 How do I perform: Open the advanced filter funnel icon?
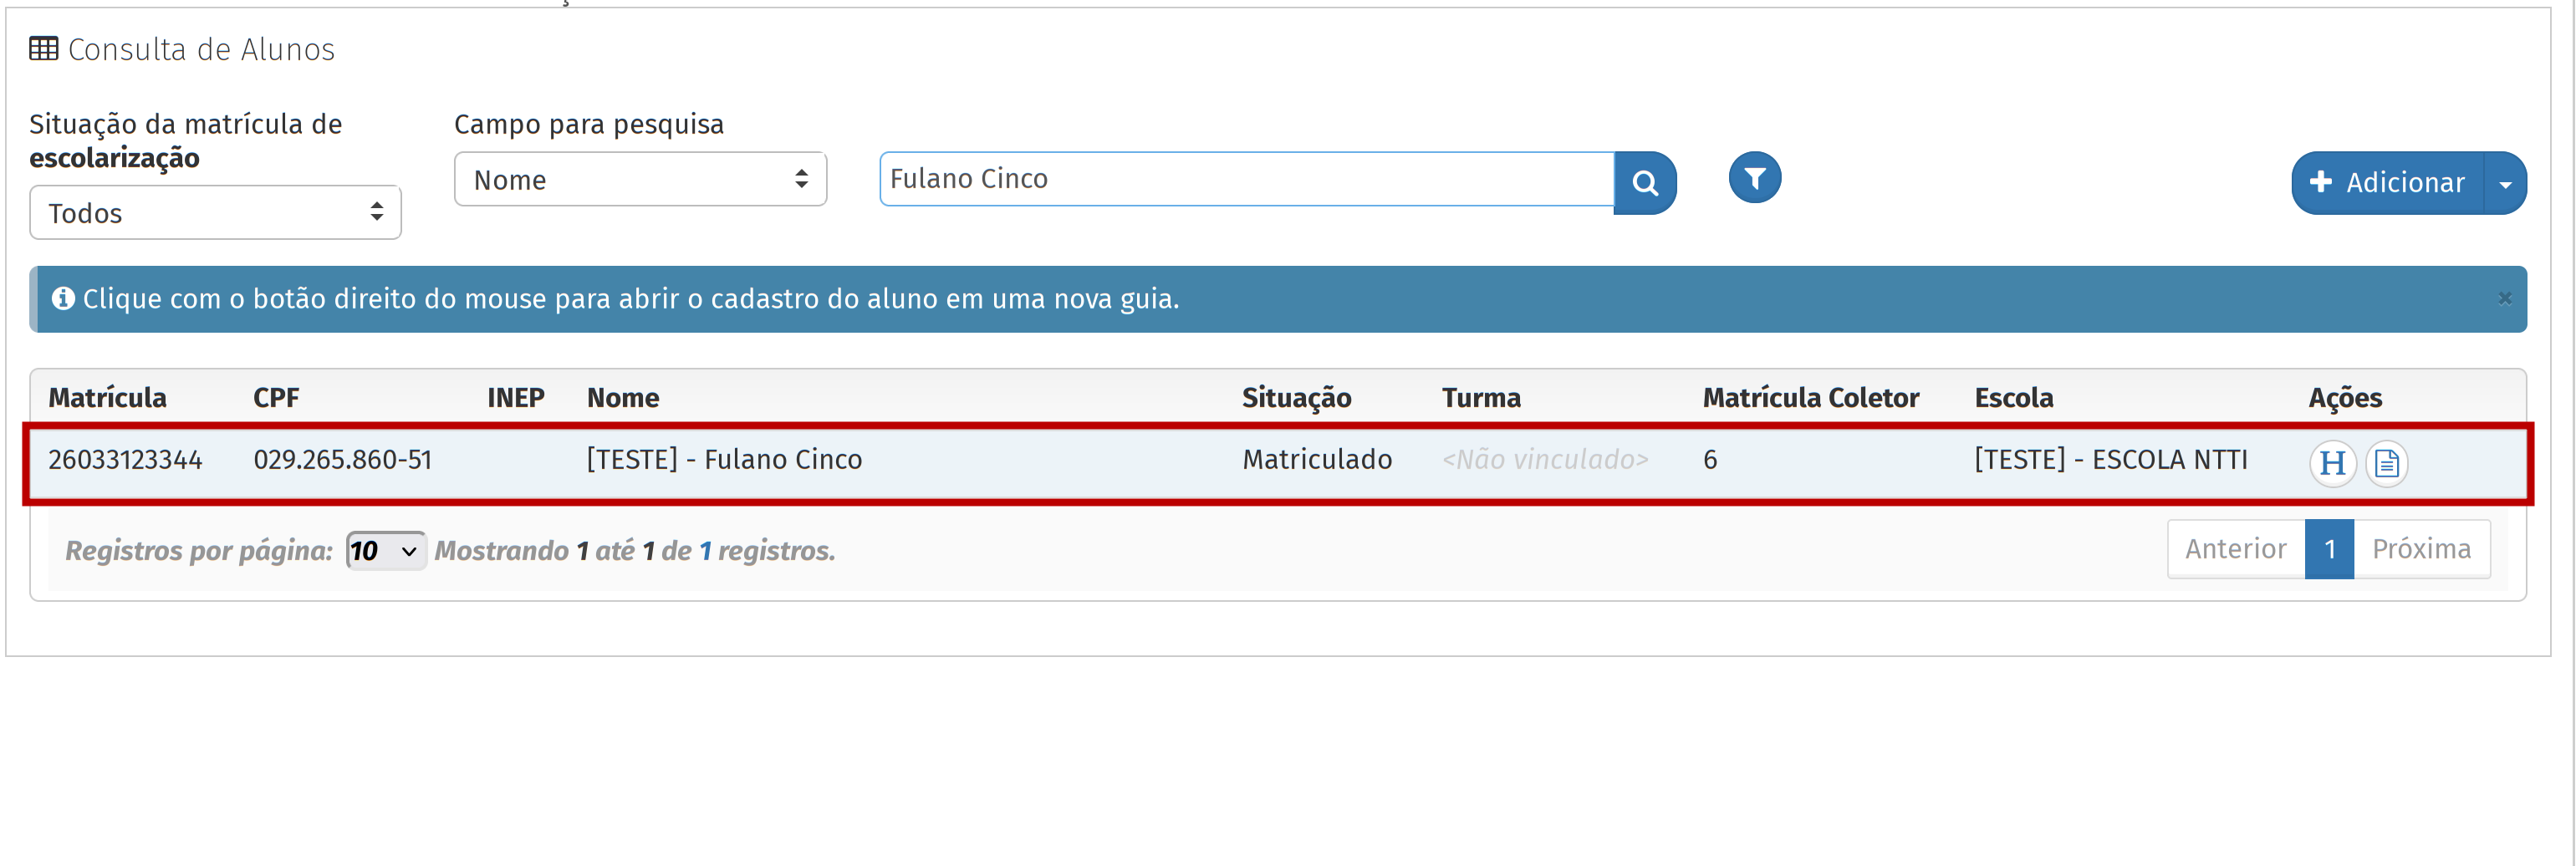pos(1754,178)
